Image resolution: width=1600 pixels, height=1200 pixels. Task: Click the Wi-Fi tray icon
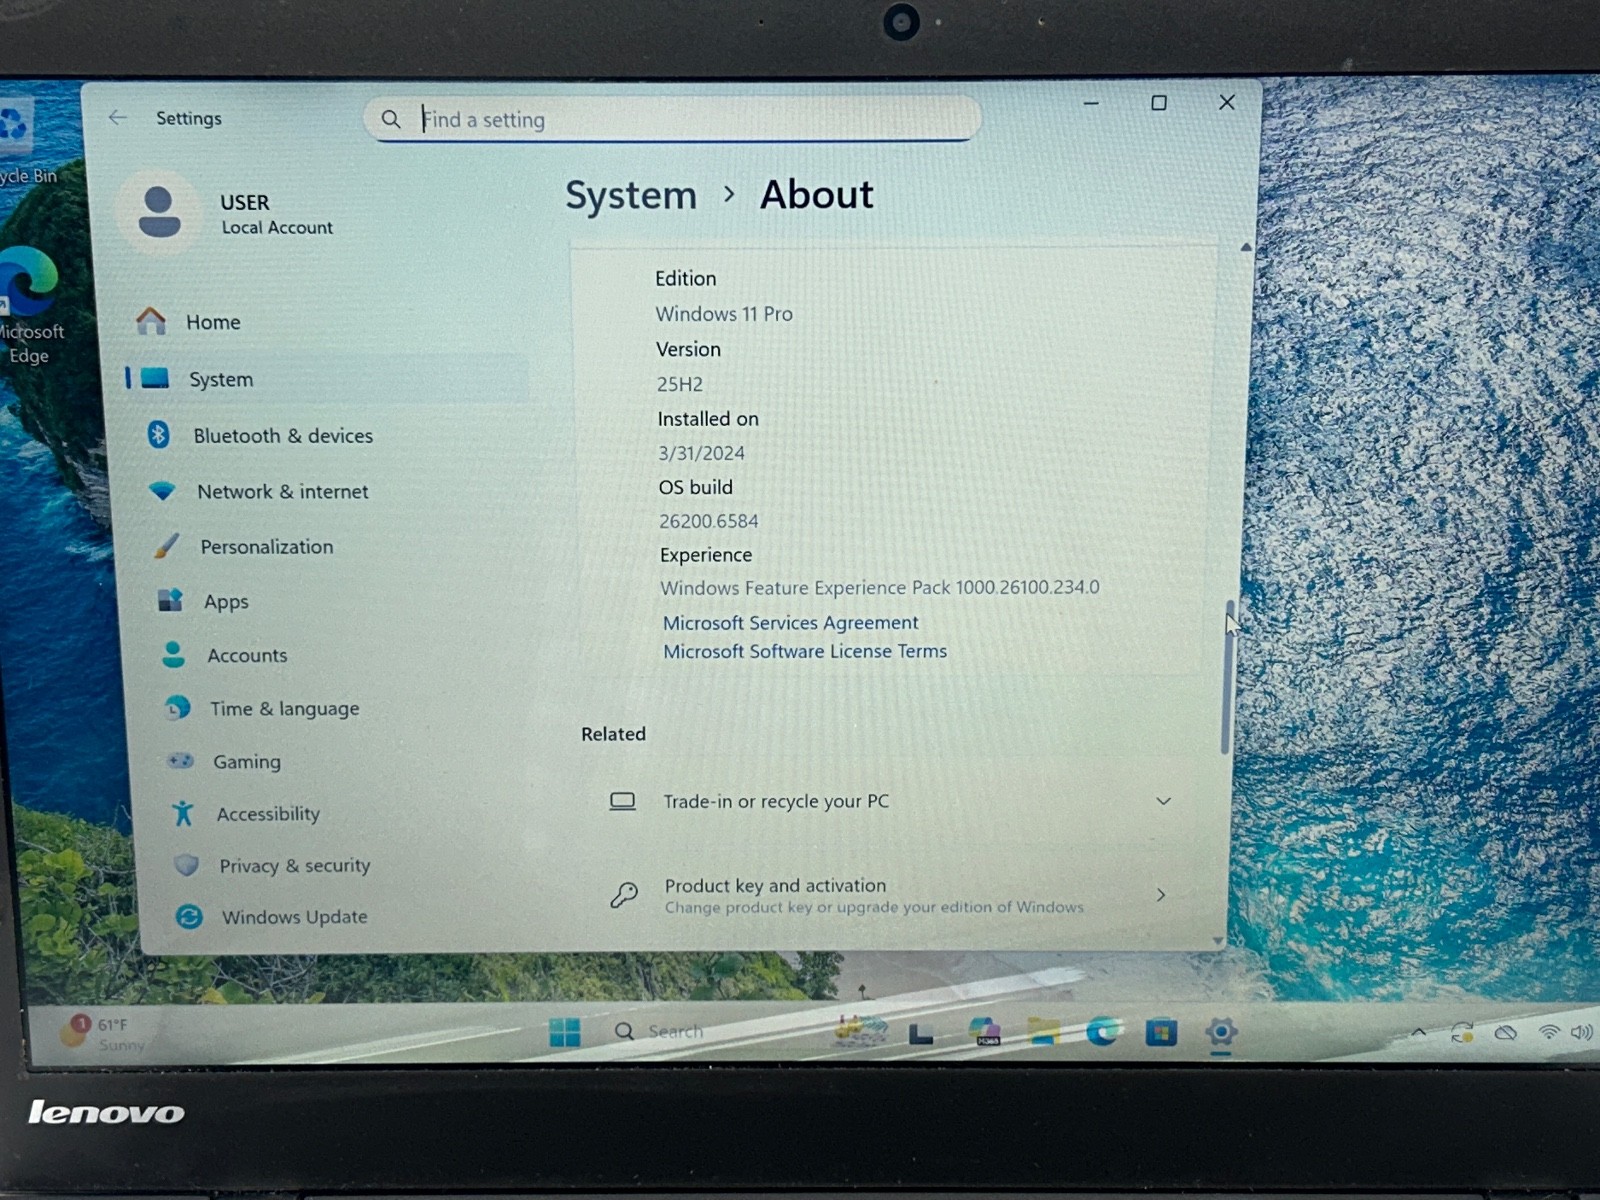click(1549, 1032)
